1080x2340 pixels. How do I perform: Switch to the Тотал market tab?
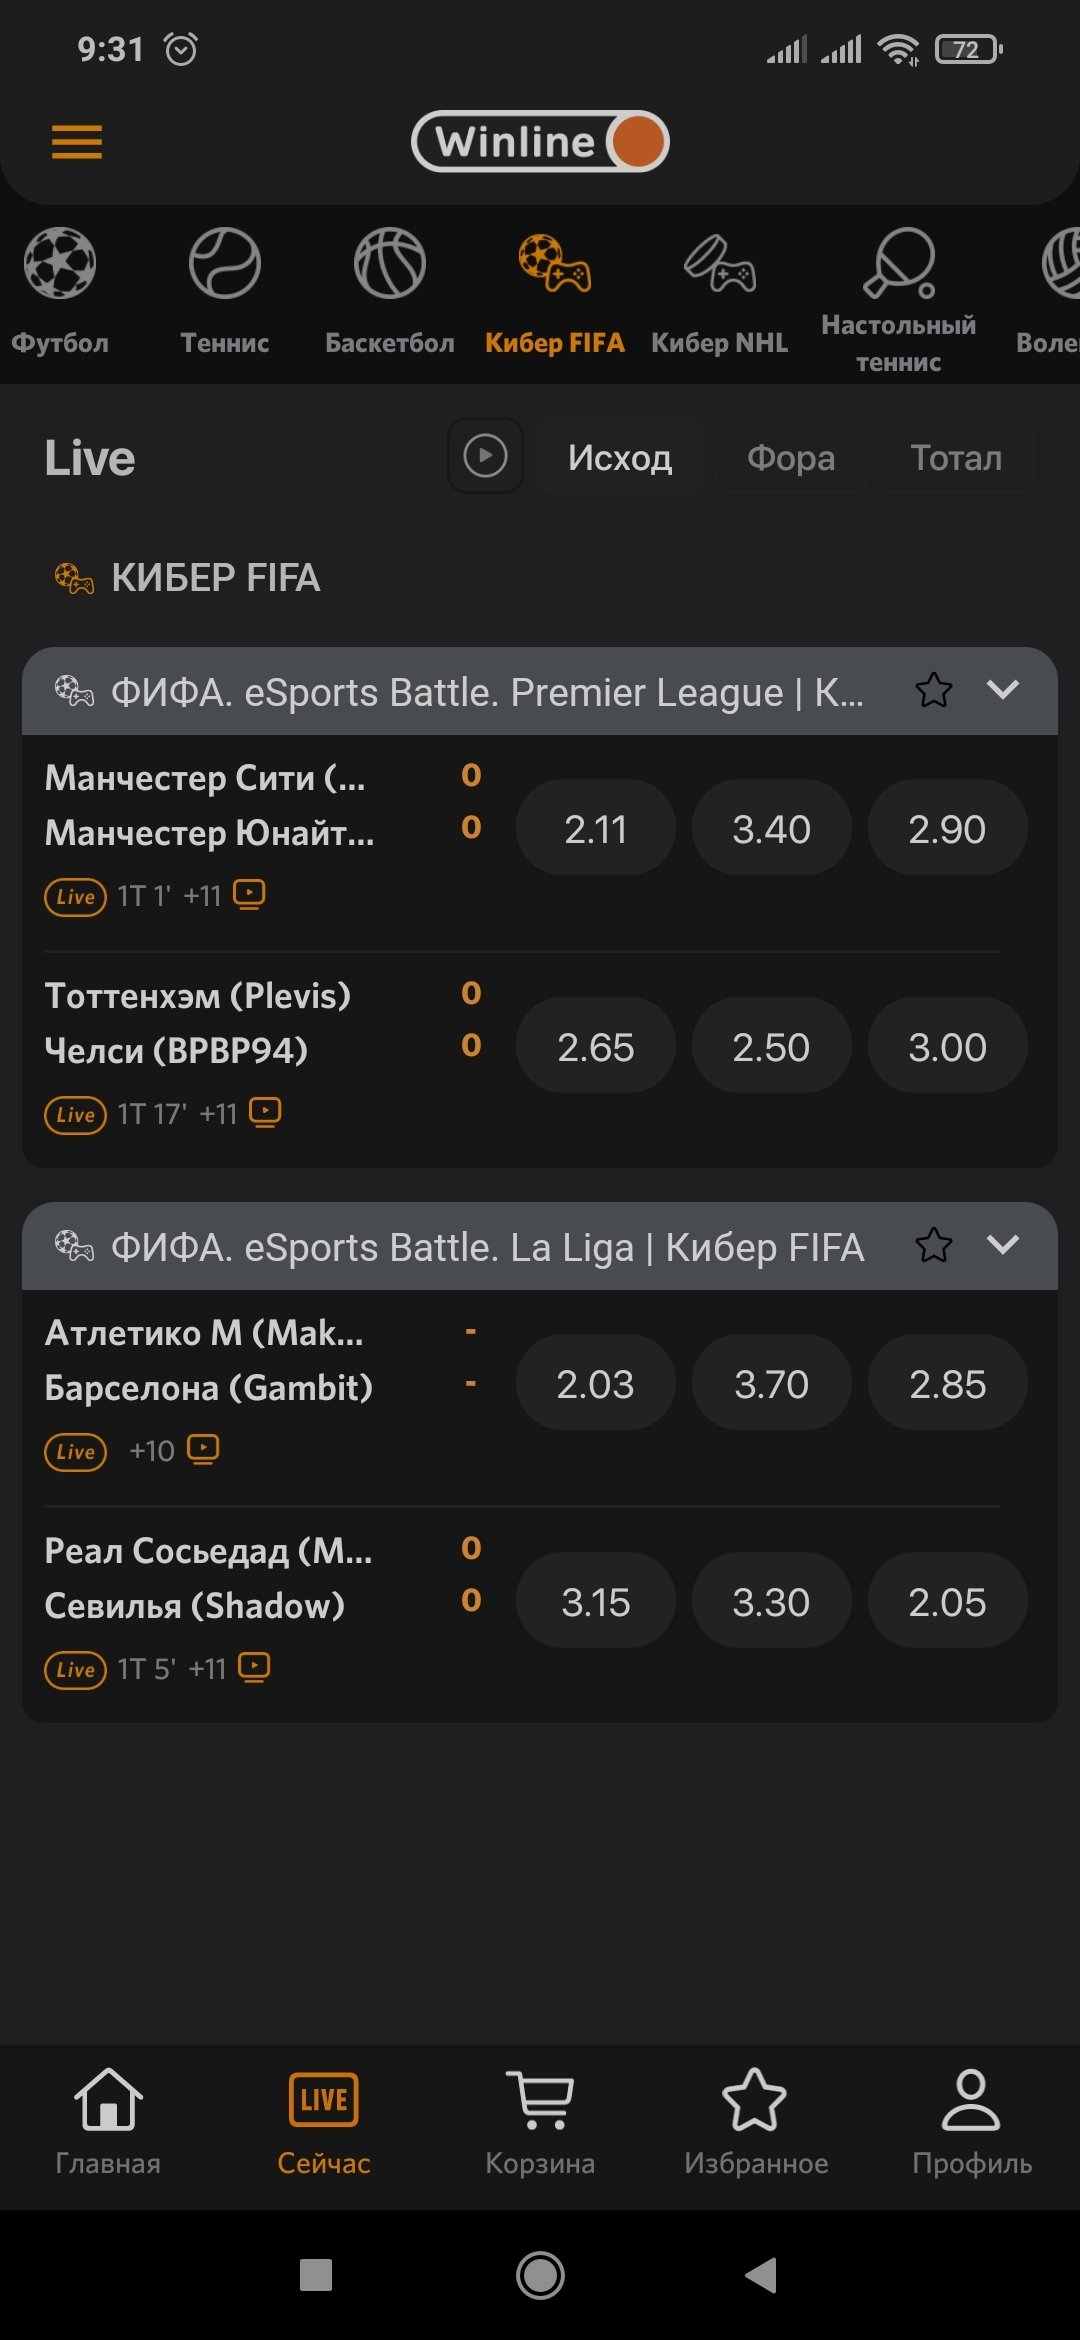point(956,458)
